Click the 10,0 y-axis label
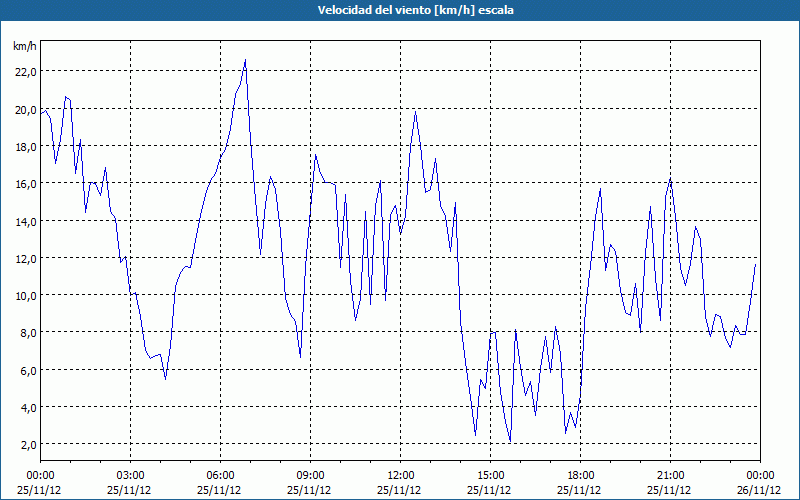800x500 pixels. (x=26, y=296)
